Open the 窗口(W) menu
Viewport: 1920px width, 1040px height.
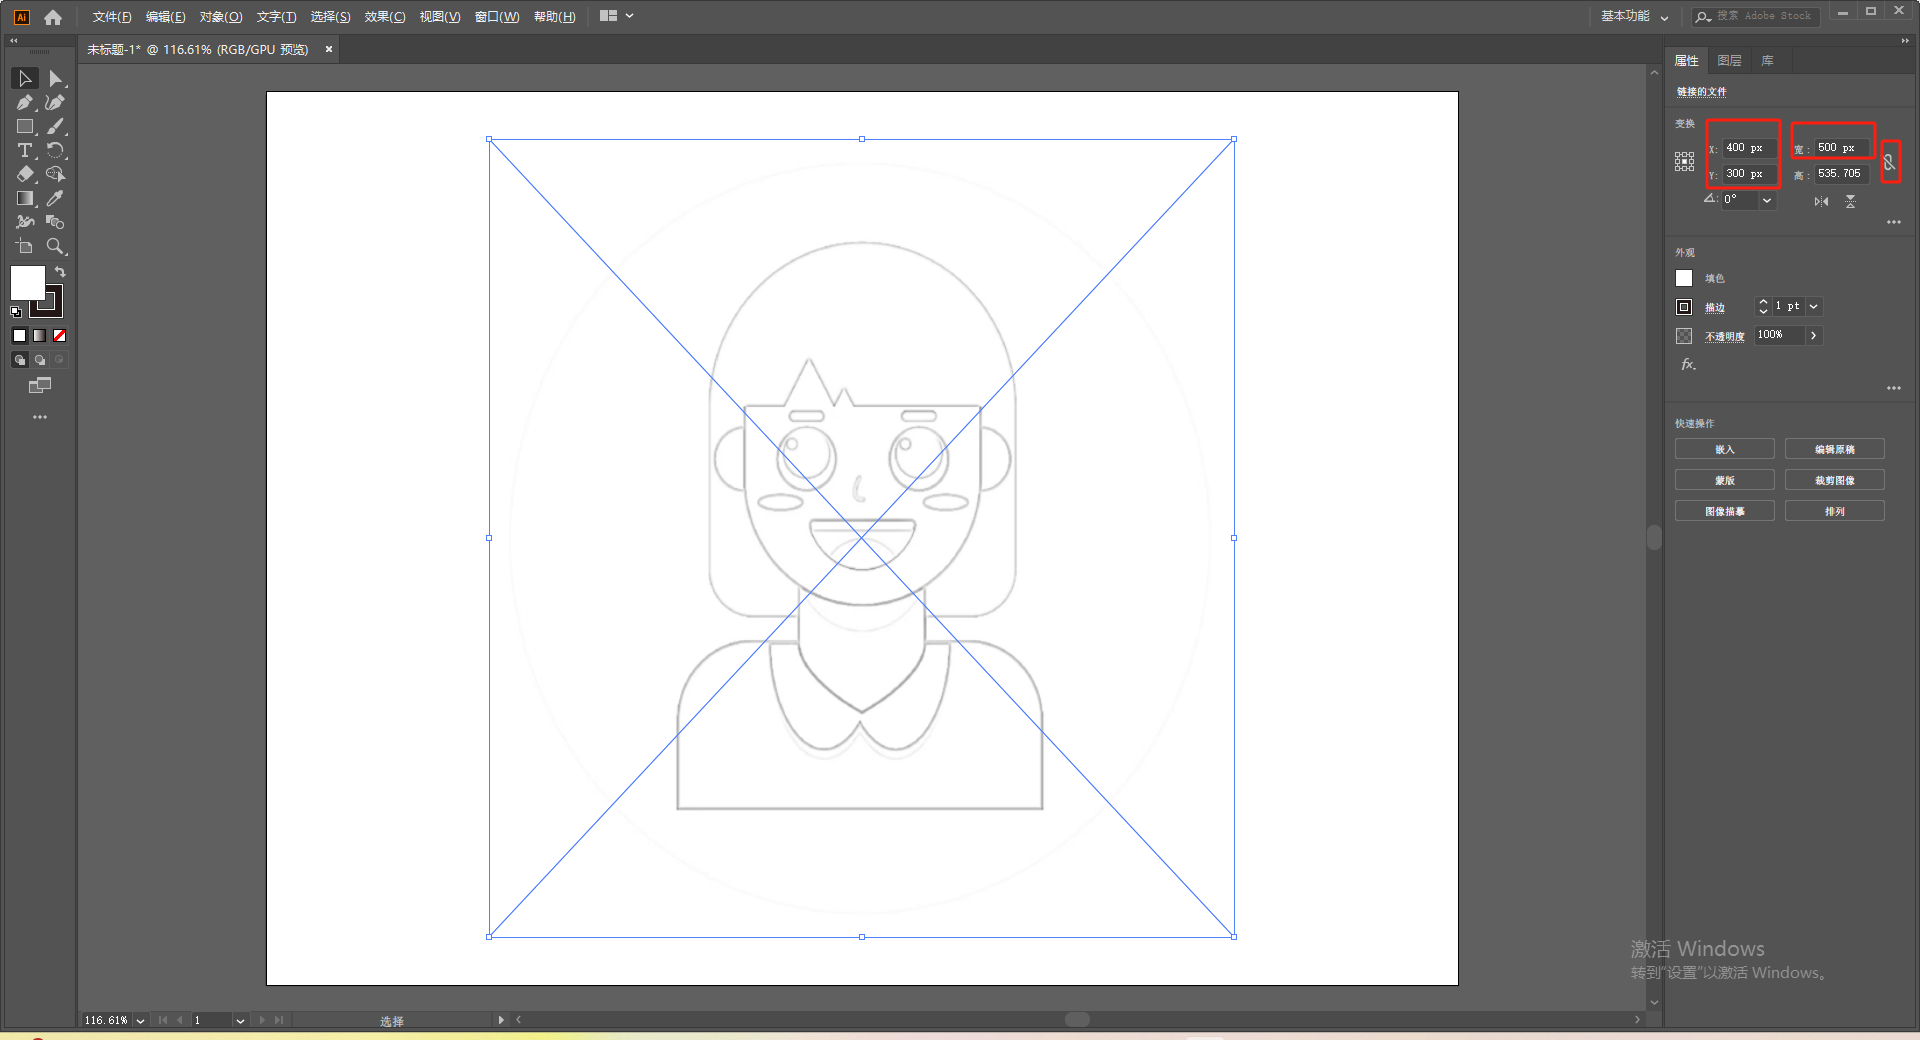point(497,17)
